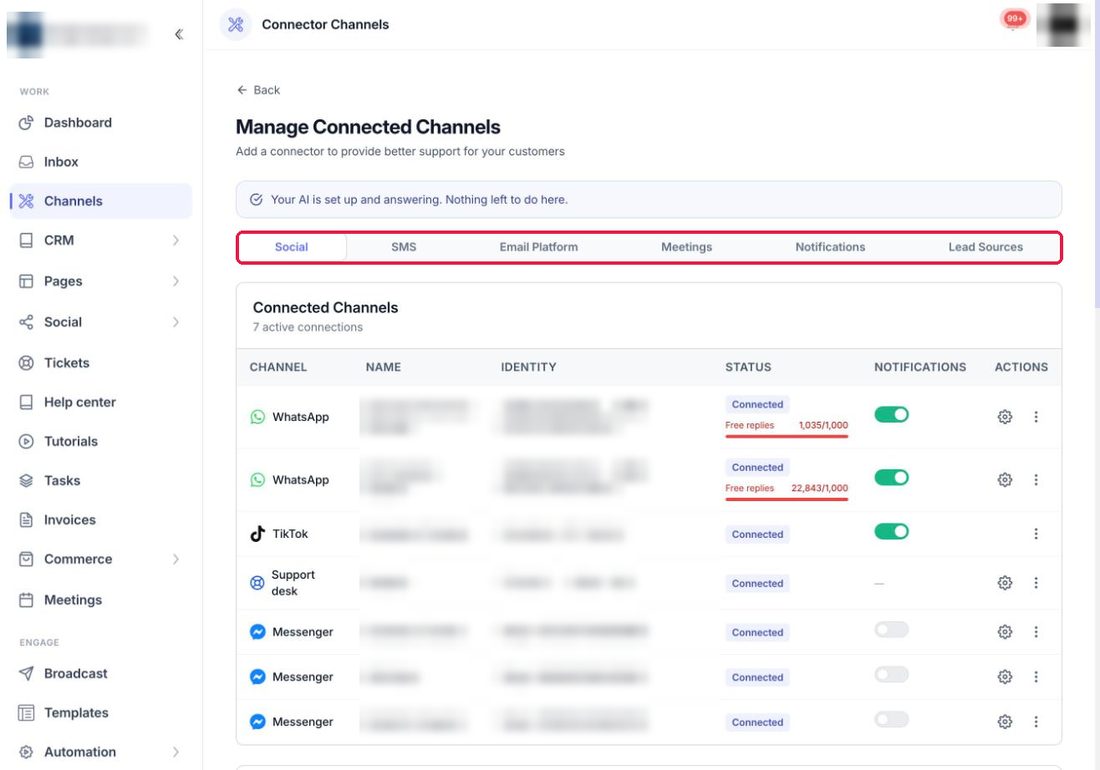The height and width of the screenshot is (770, 1100).
Task: Open the Inbox sidebar link
Action: (x=100, y=162)
